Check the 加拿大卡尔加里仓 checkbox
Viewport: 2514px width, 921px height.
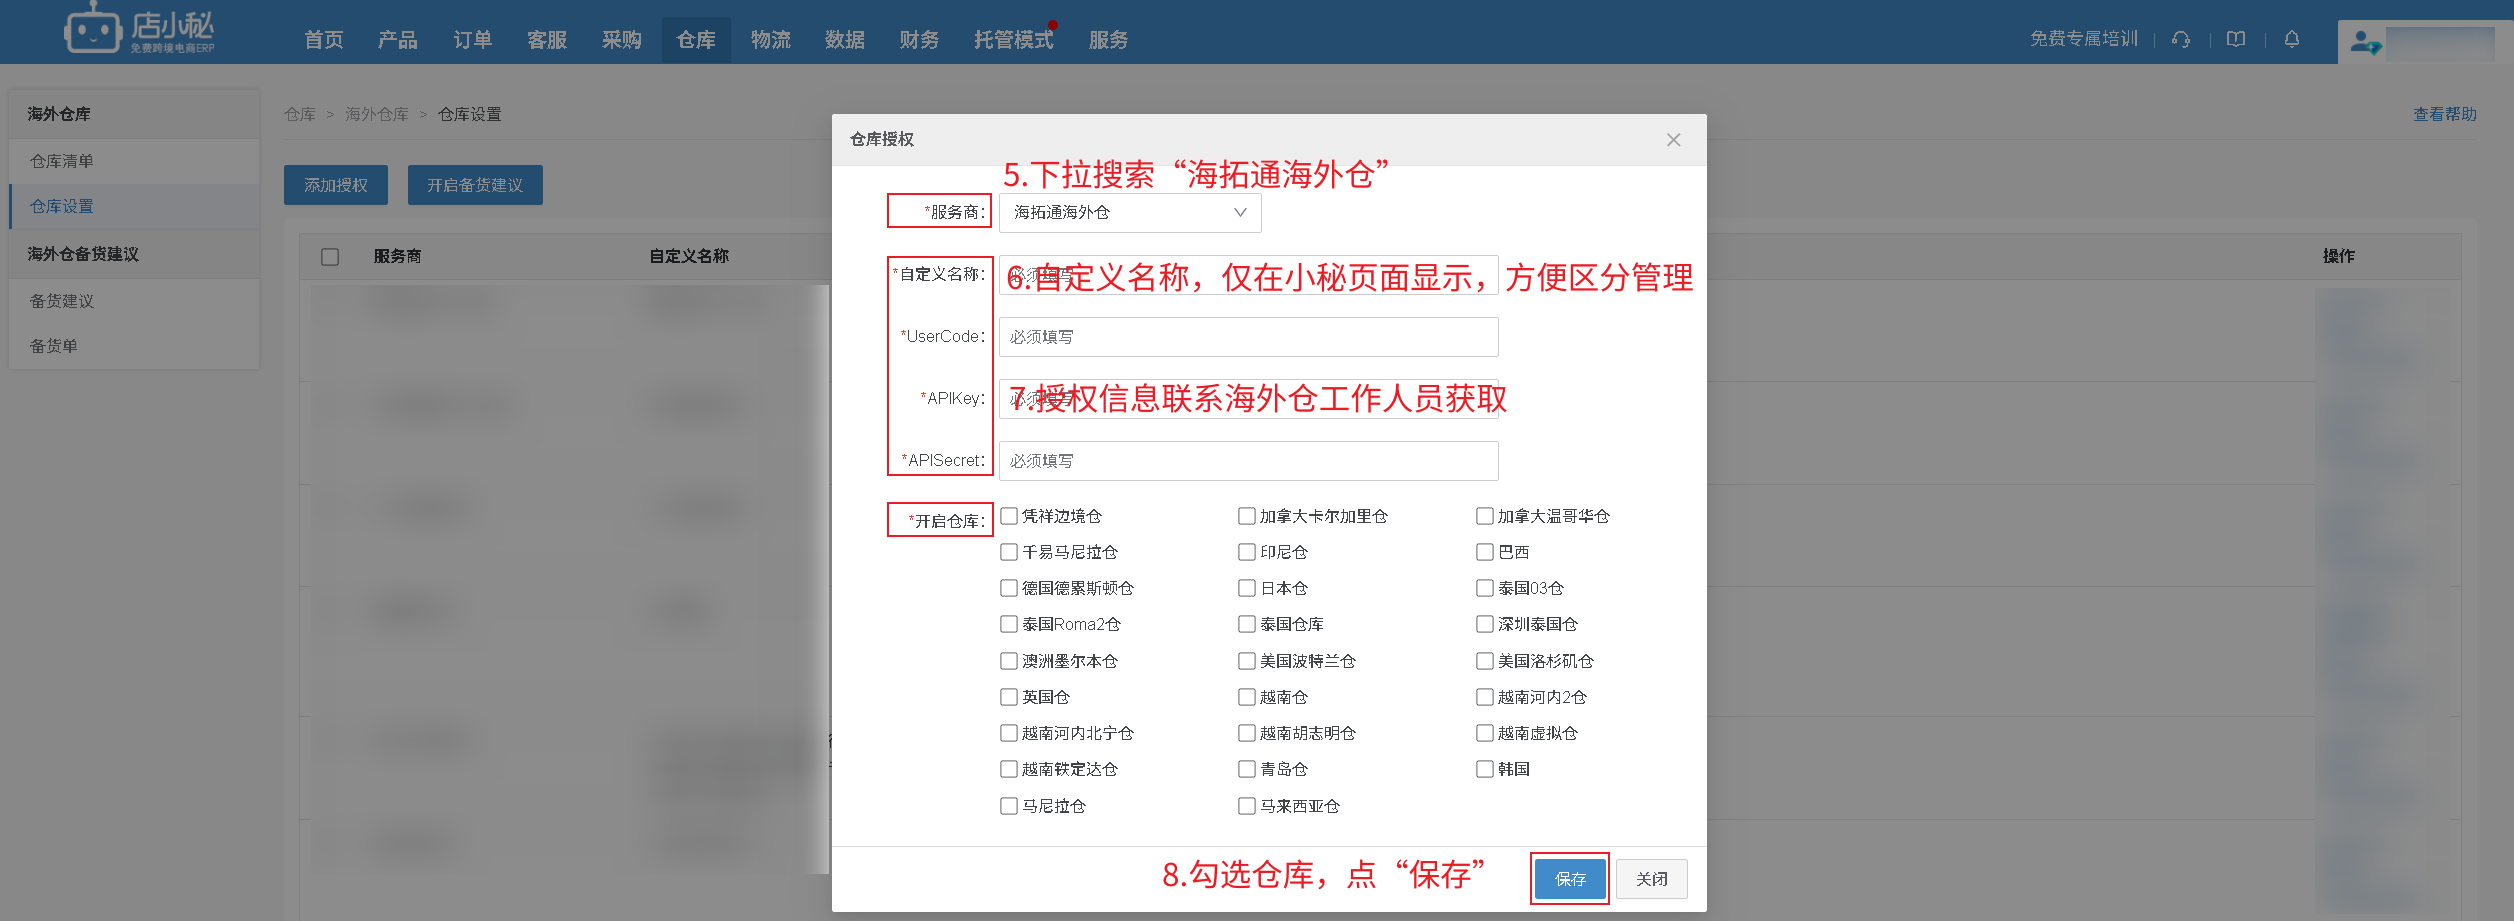coord(1247,516)
